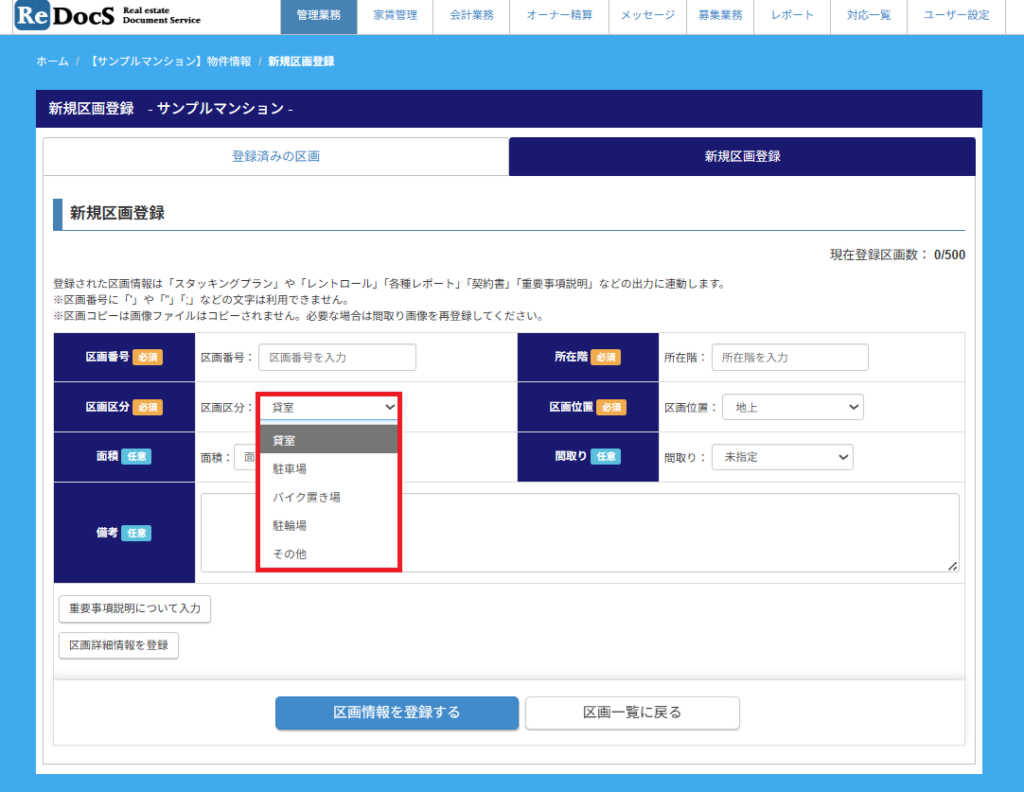Viewport: 1024px width, 792px height.
Task: Open the 管理業務 menu
Action: click(x=318, y=16)
